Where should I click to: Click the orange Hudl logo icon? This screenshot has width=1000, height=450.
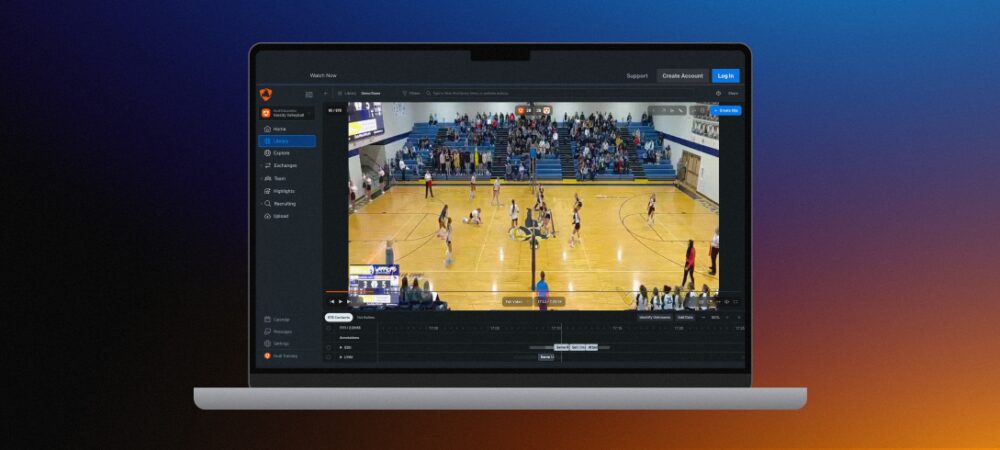(x=266, y=94)
